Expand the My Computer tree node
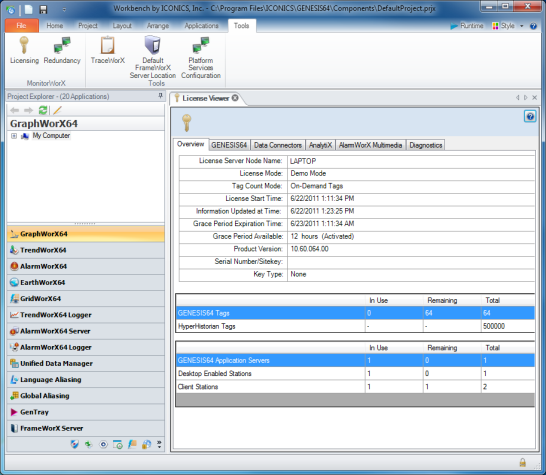The height and width of the screenshot is (475, 546). pyautogui.click(x=14, y=136)
